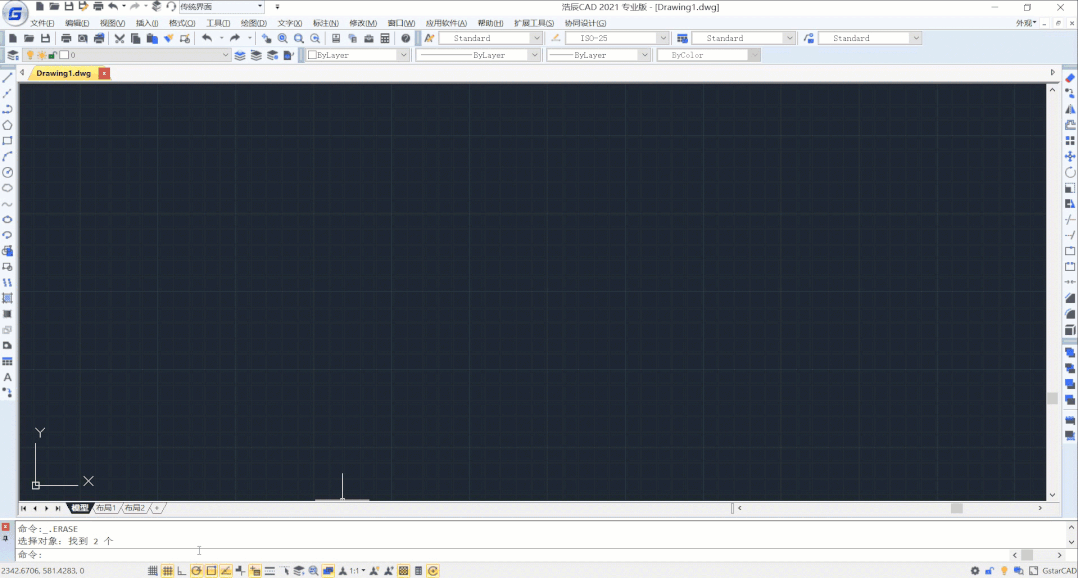Click the Undo arrow in standard toolbar

click(x=207, y=38)
